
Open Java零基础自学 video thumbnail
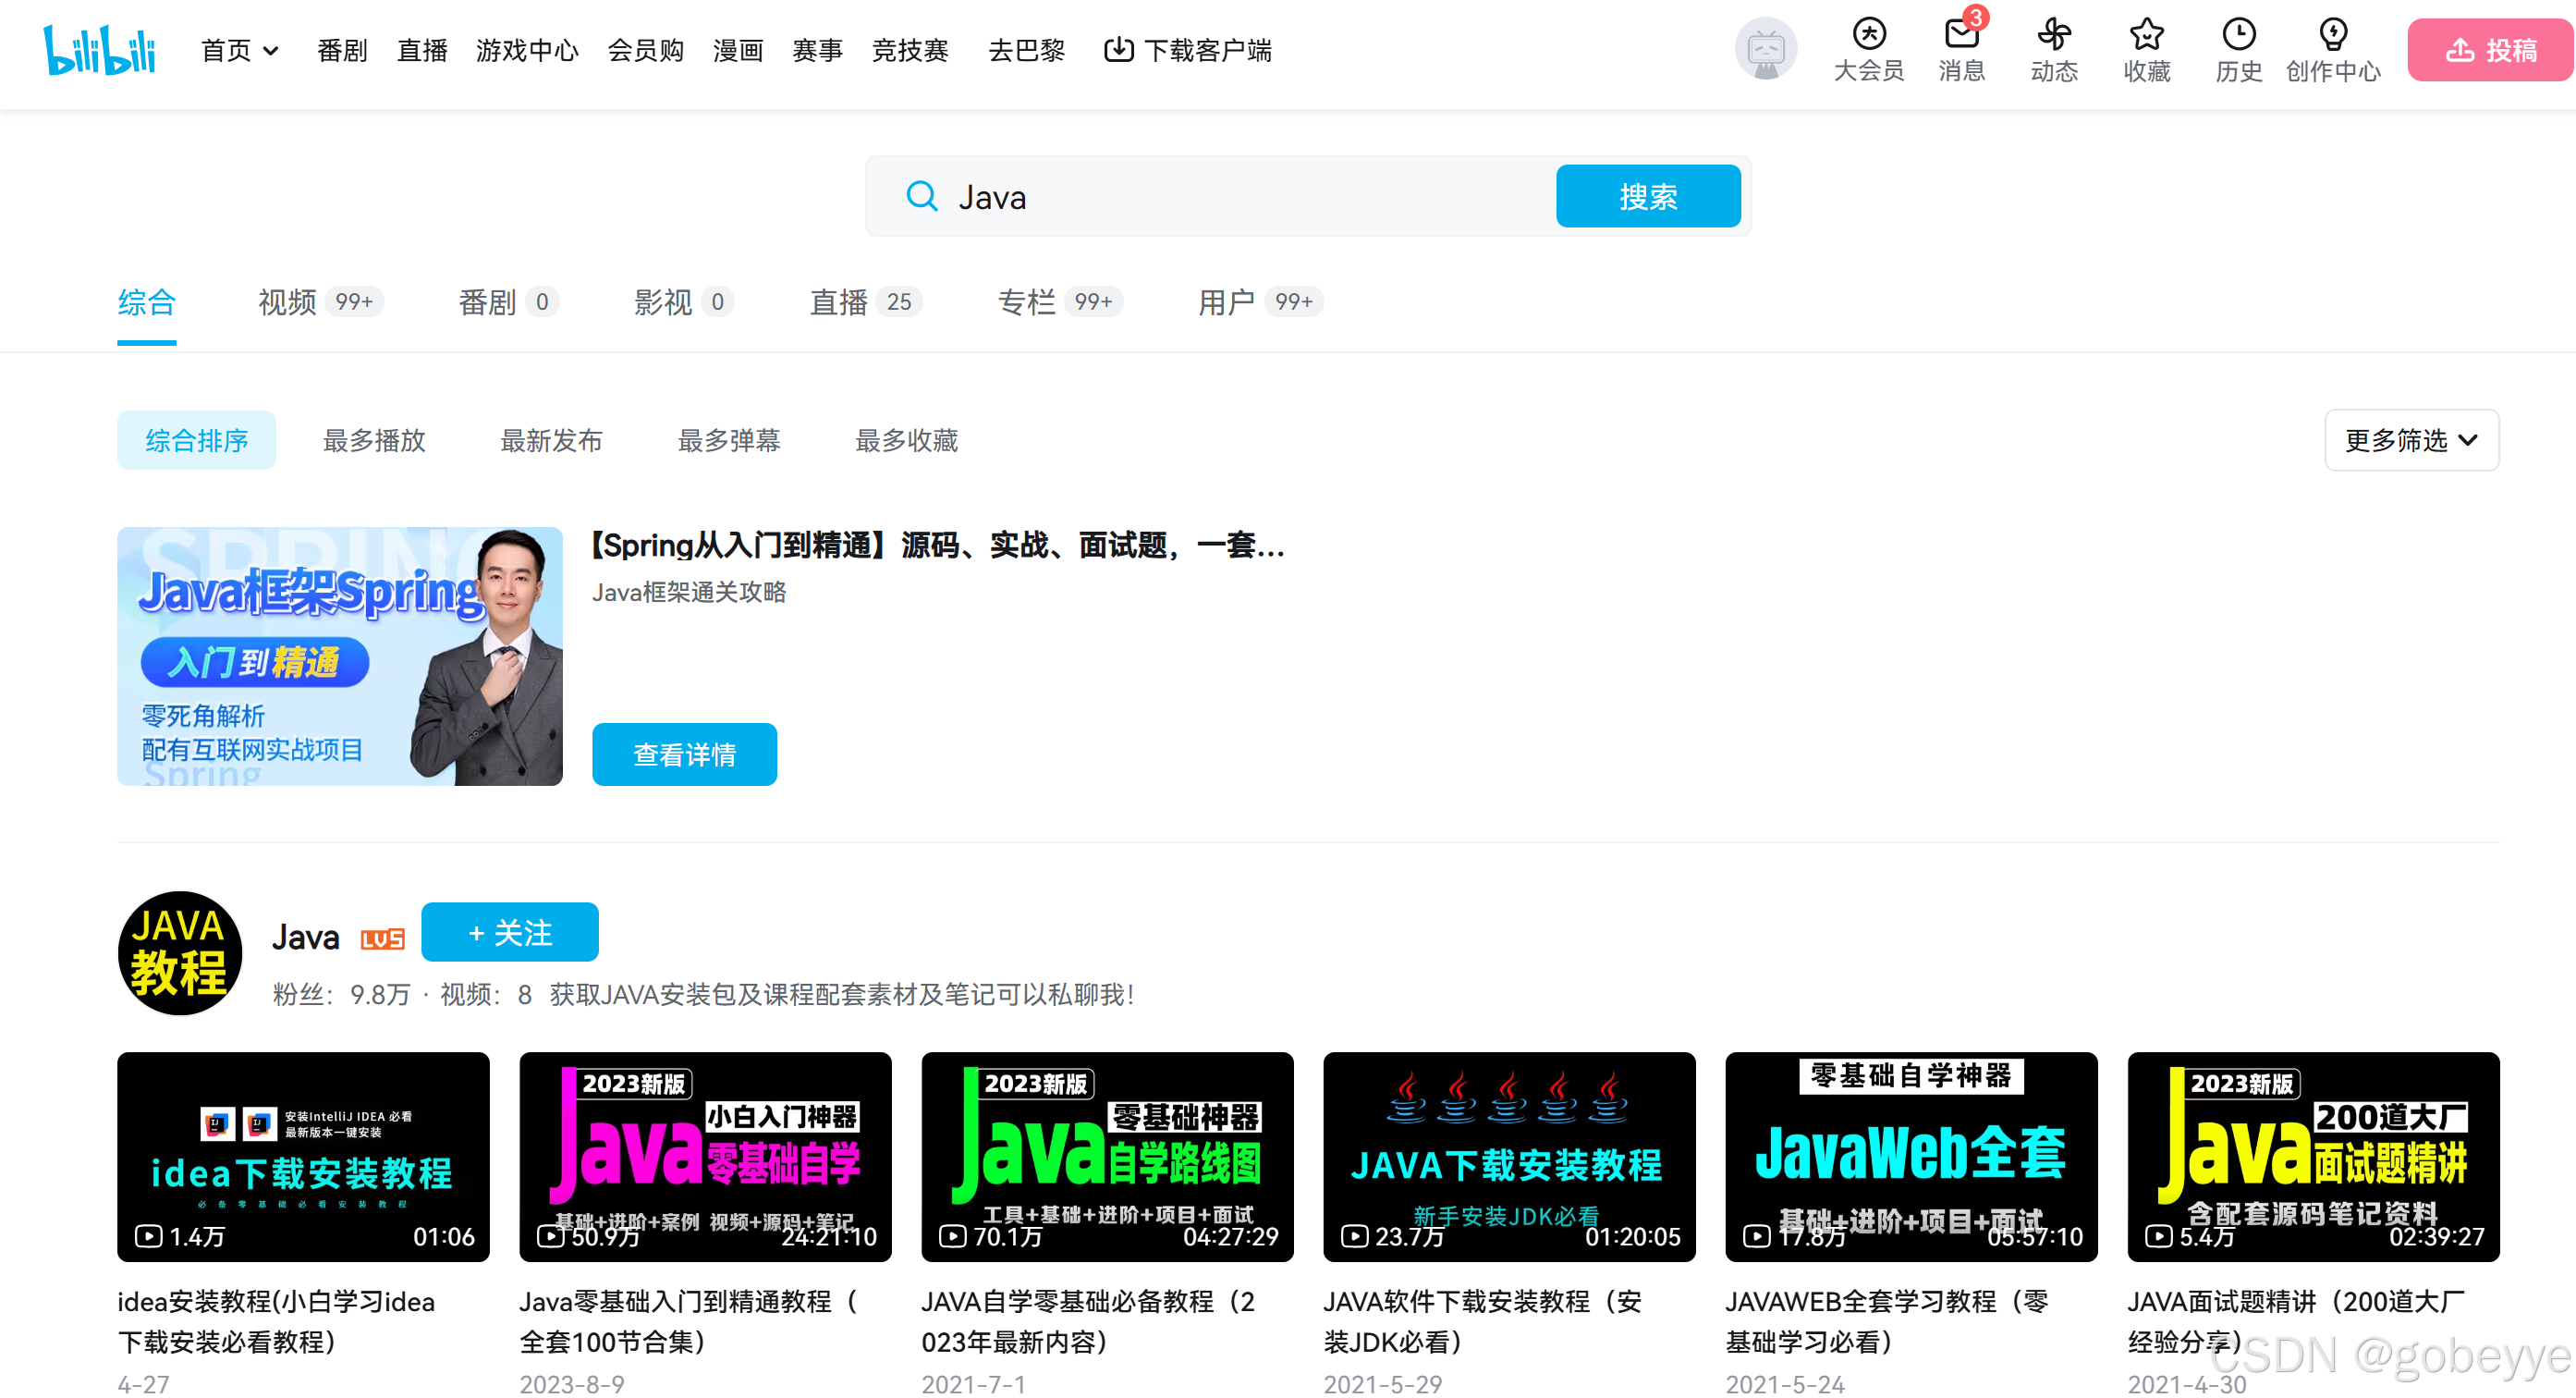(x=705, y=1157)
